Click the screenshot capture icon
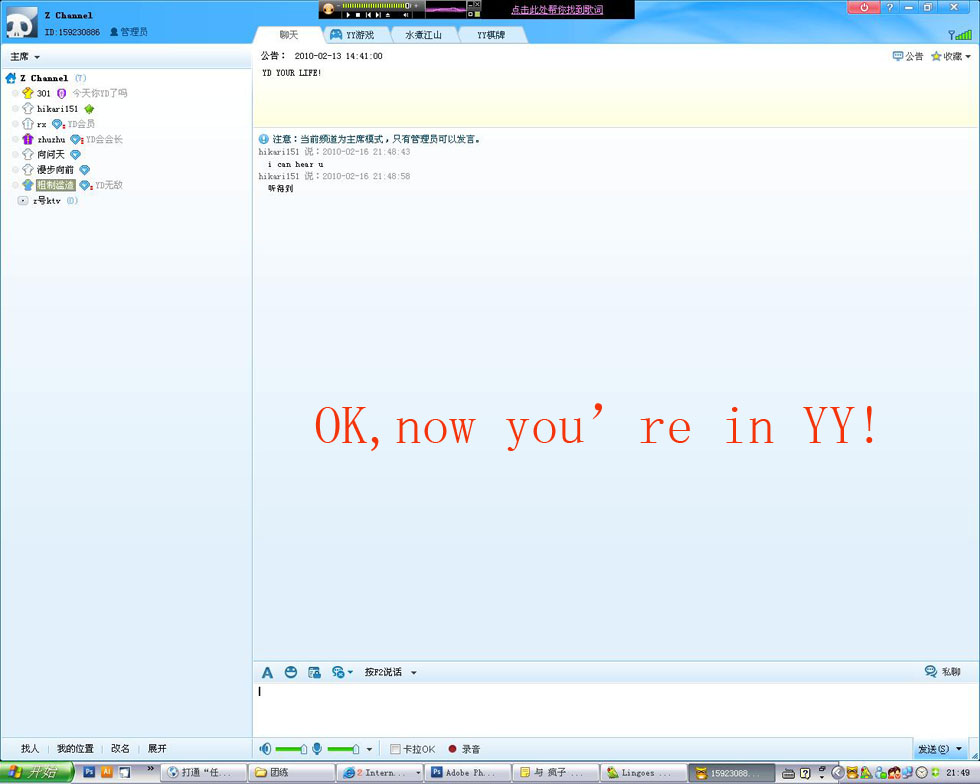The height and width of the screenshot is (784, 980). [314, 672]
